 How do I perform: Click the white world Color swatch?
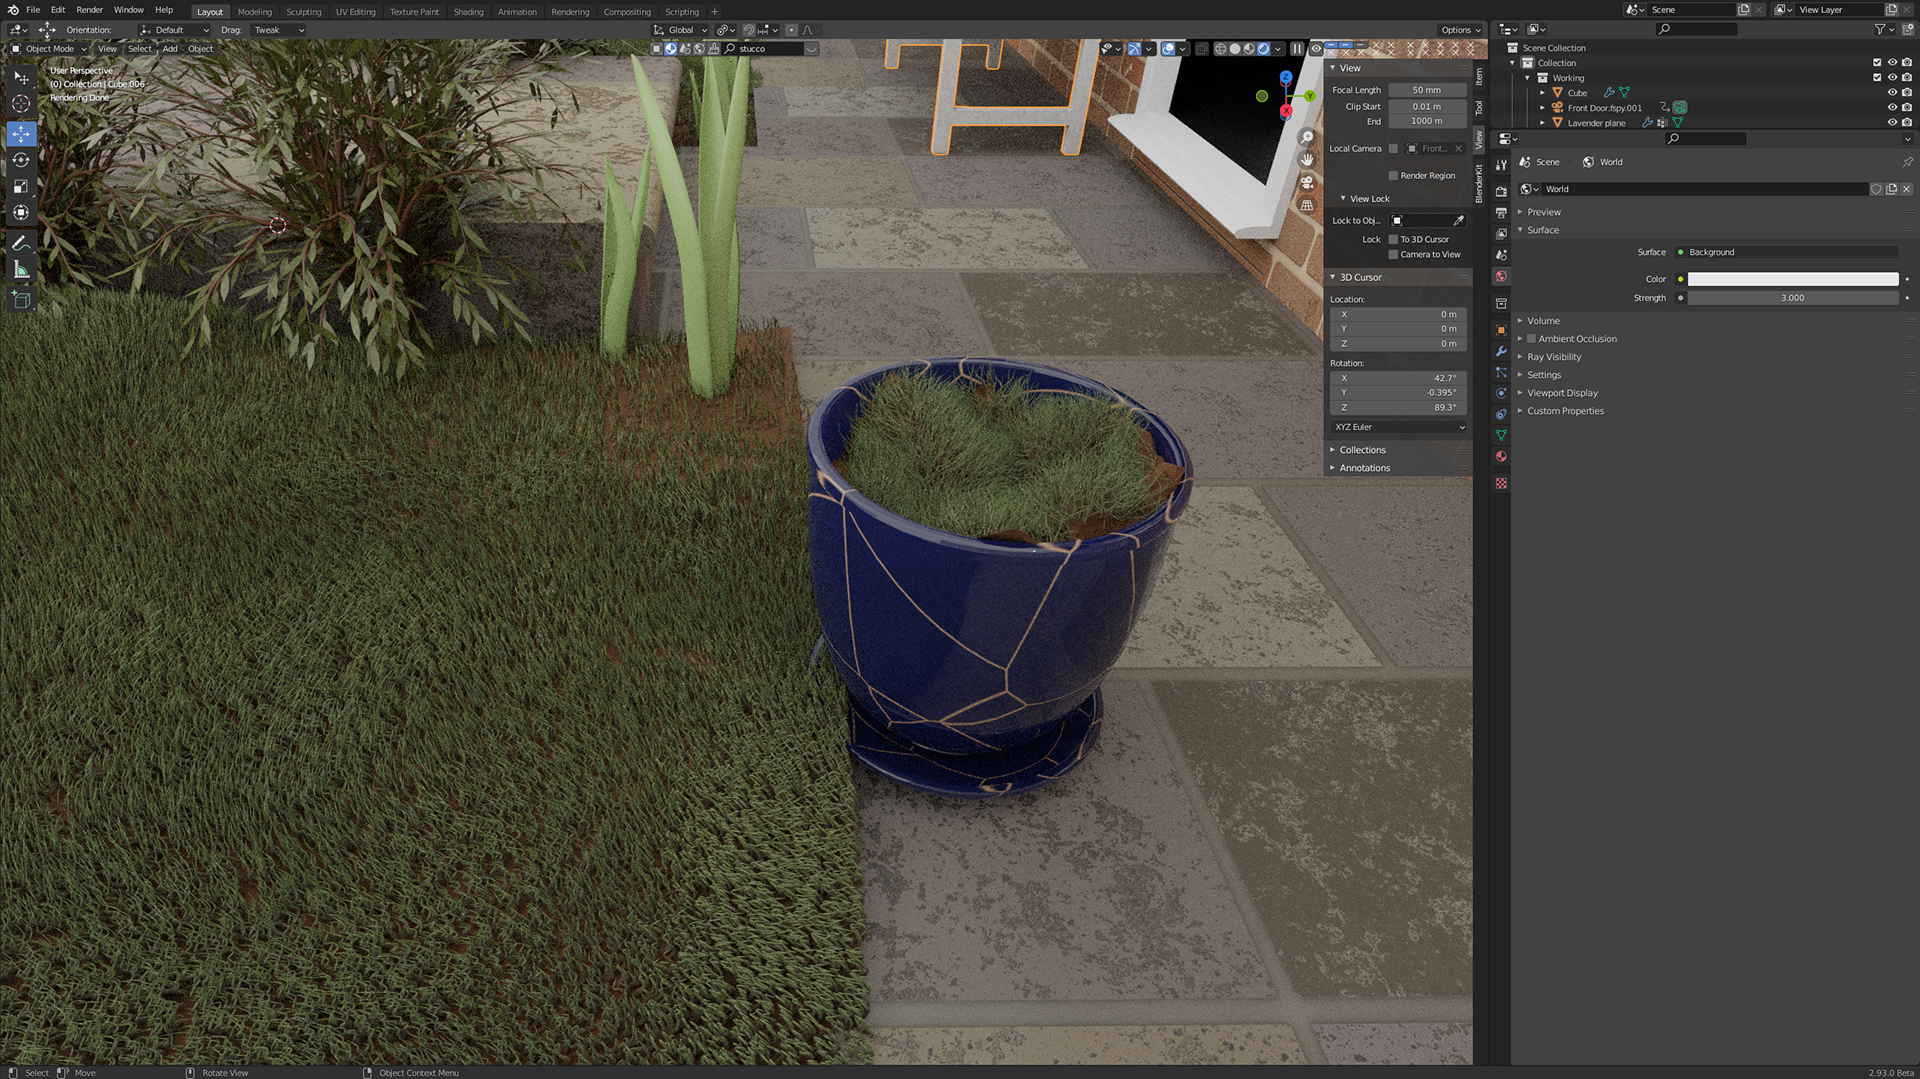[1792, 279]
